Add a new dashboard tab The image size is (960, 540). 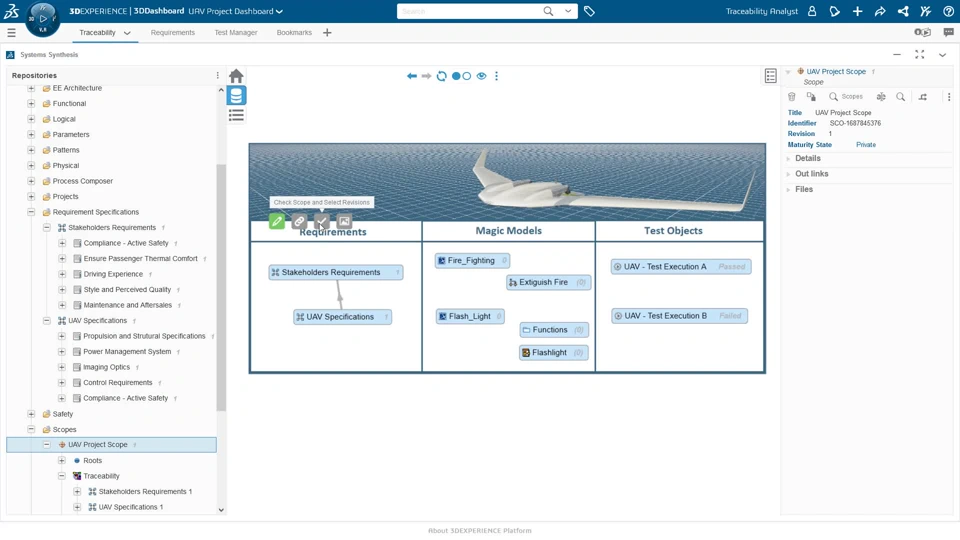pos(327,32)
